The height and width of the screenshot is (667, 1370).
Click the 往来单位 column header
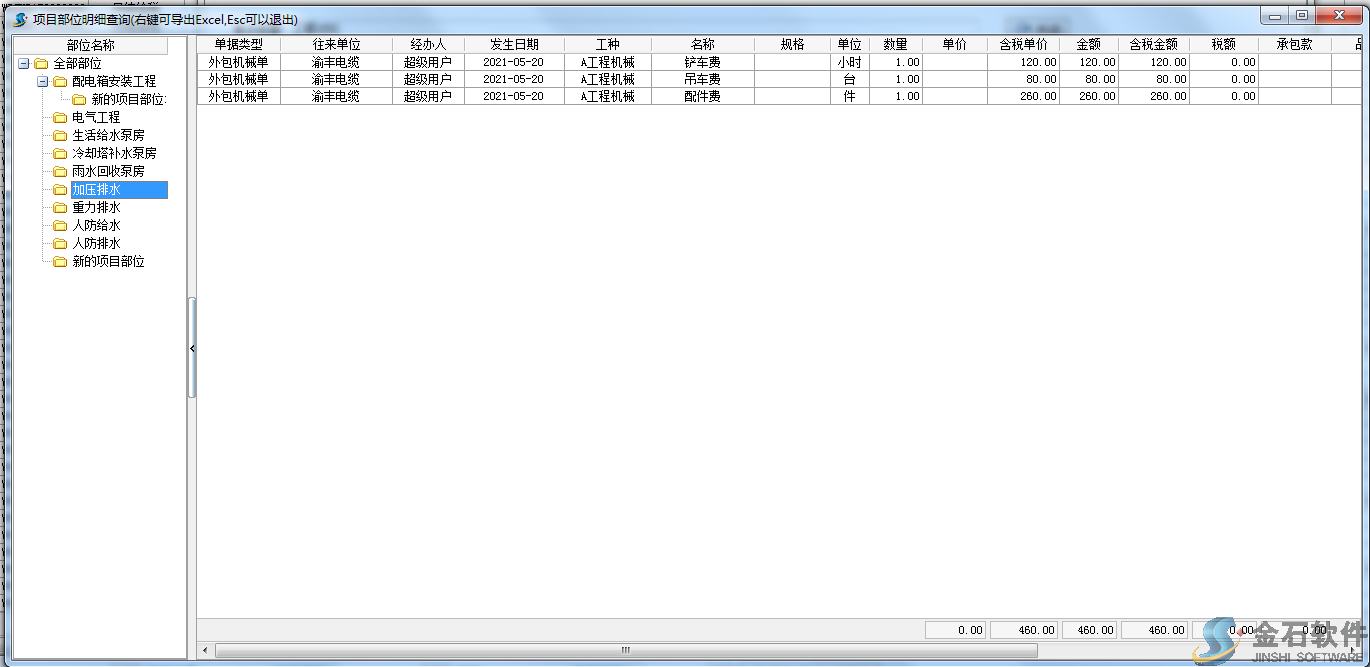click(x=336, y=44)
